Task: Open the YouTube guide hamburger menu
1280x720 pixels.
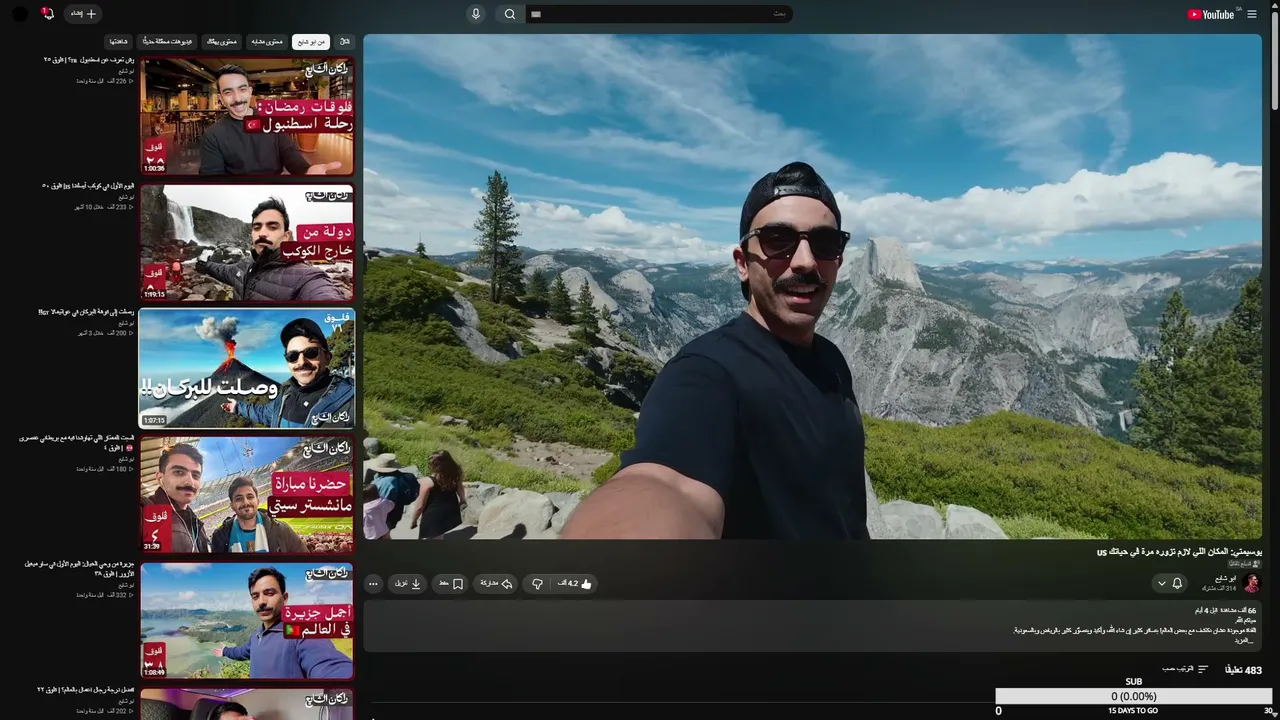Action: point(1252,14)
